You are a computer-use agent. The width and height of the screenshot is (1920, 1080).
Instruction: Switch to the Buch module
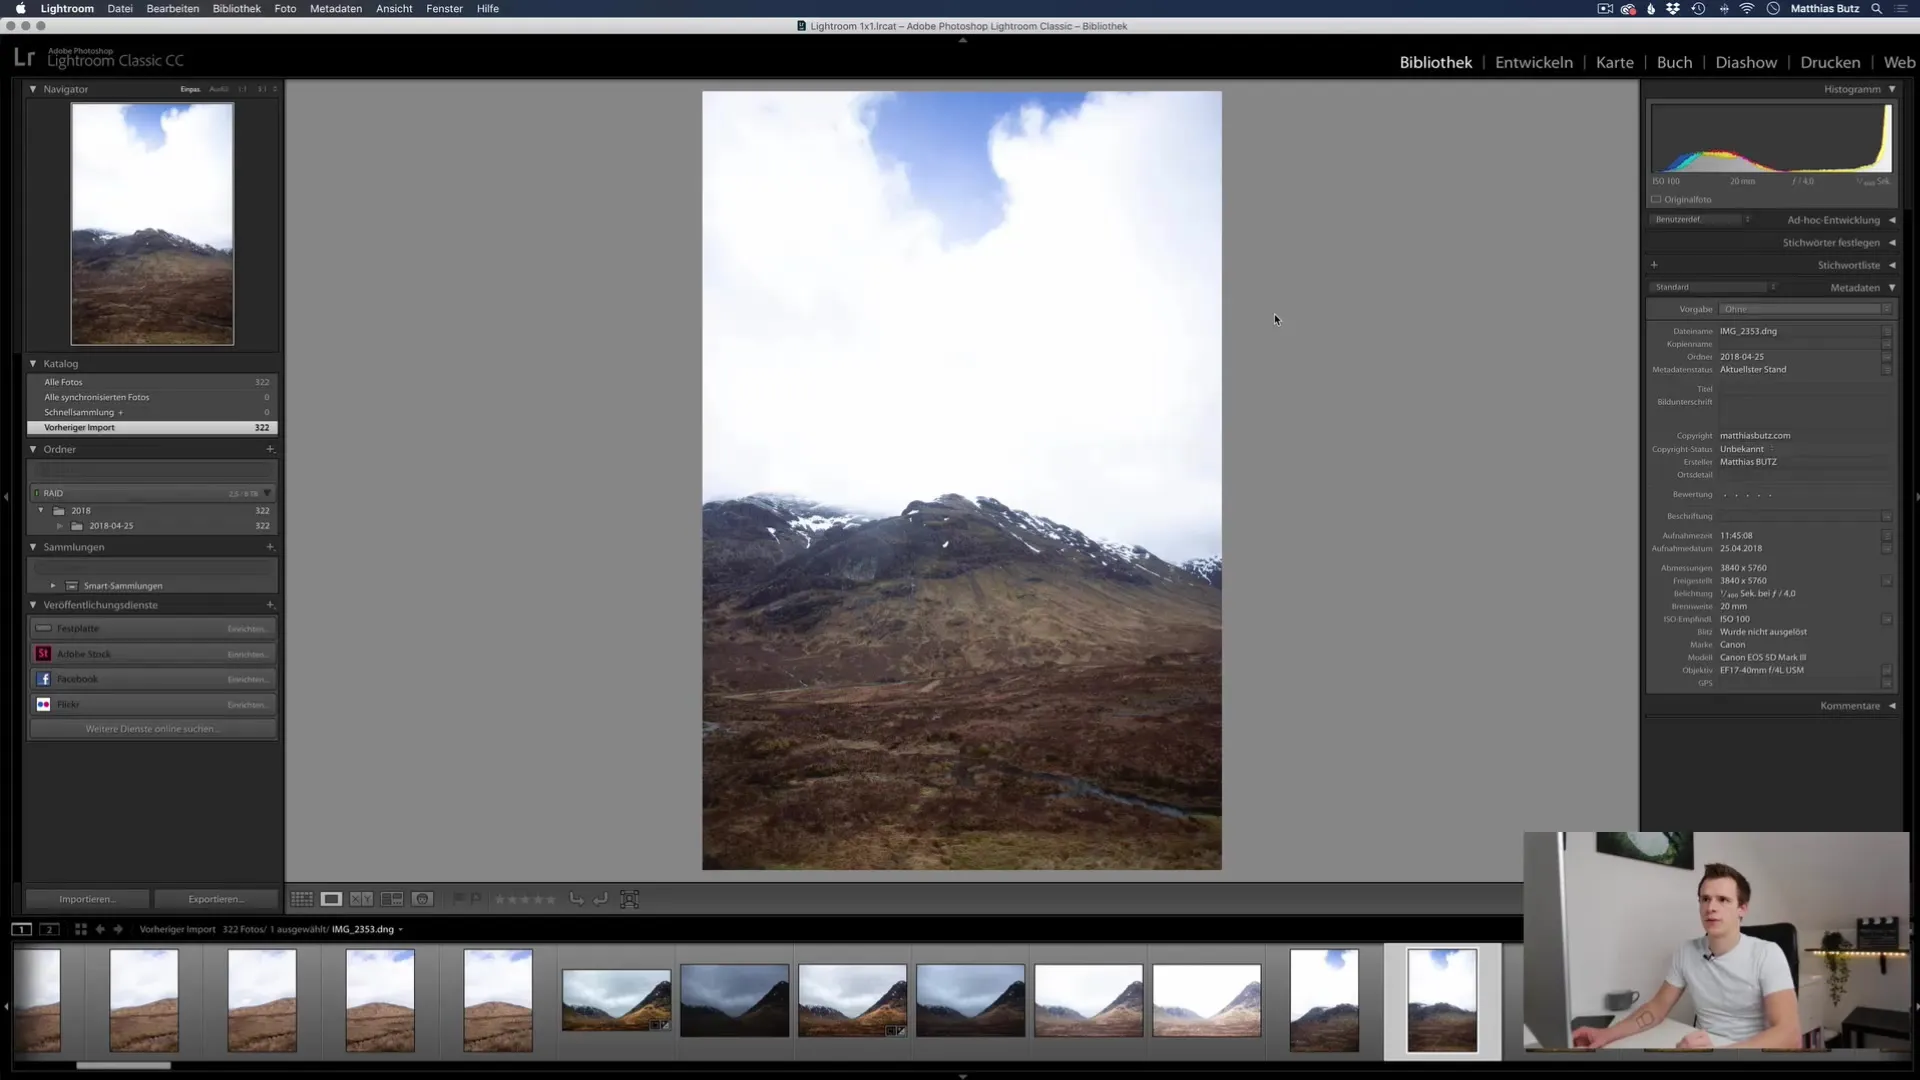[x=1674, y=62]
